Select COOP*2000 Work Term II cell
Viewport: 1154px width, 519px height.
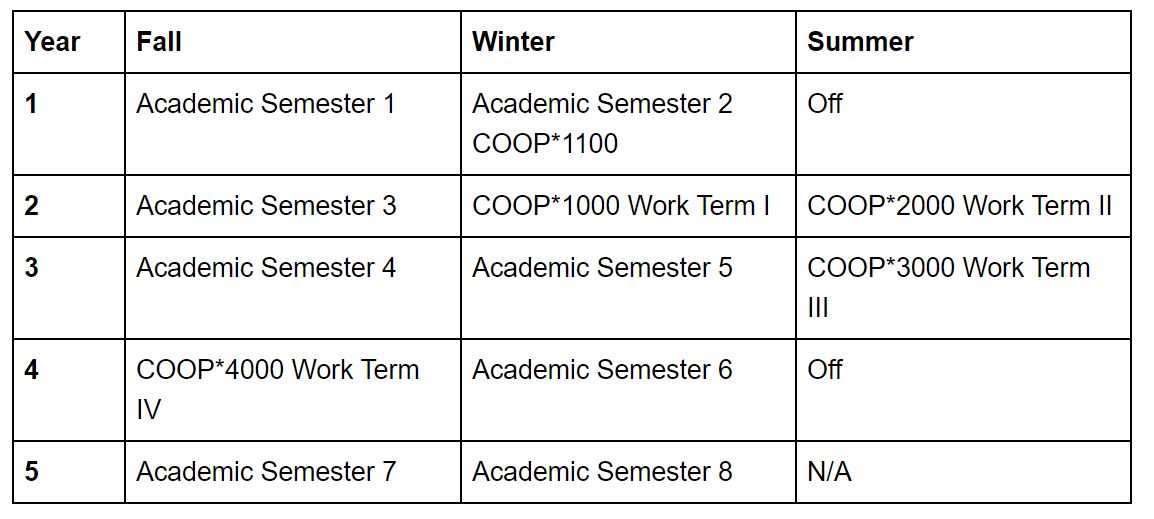[x=963, y=205]
